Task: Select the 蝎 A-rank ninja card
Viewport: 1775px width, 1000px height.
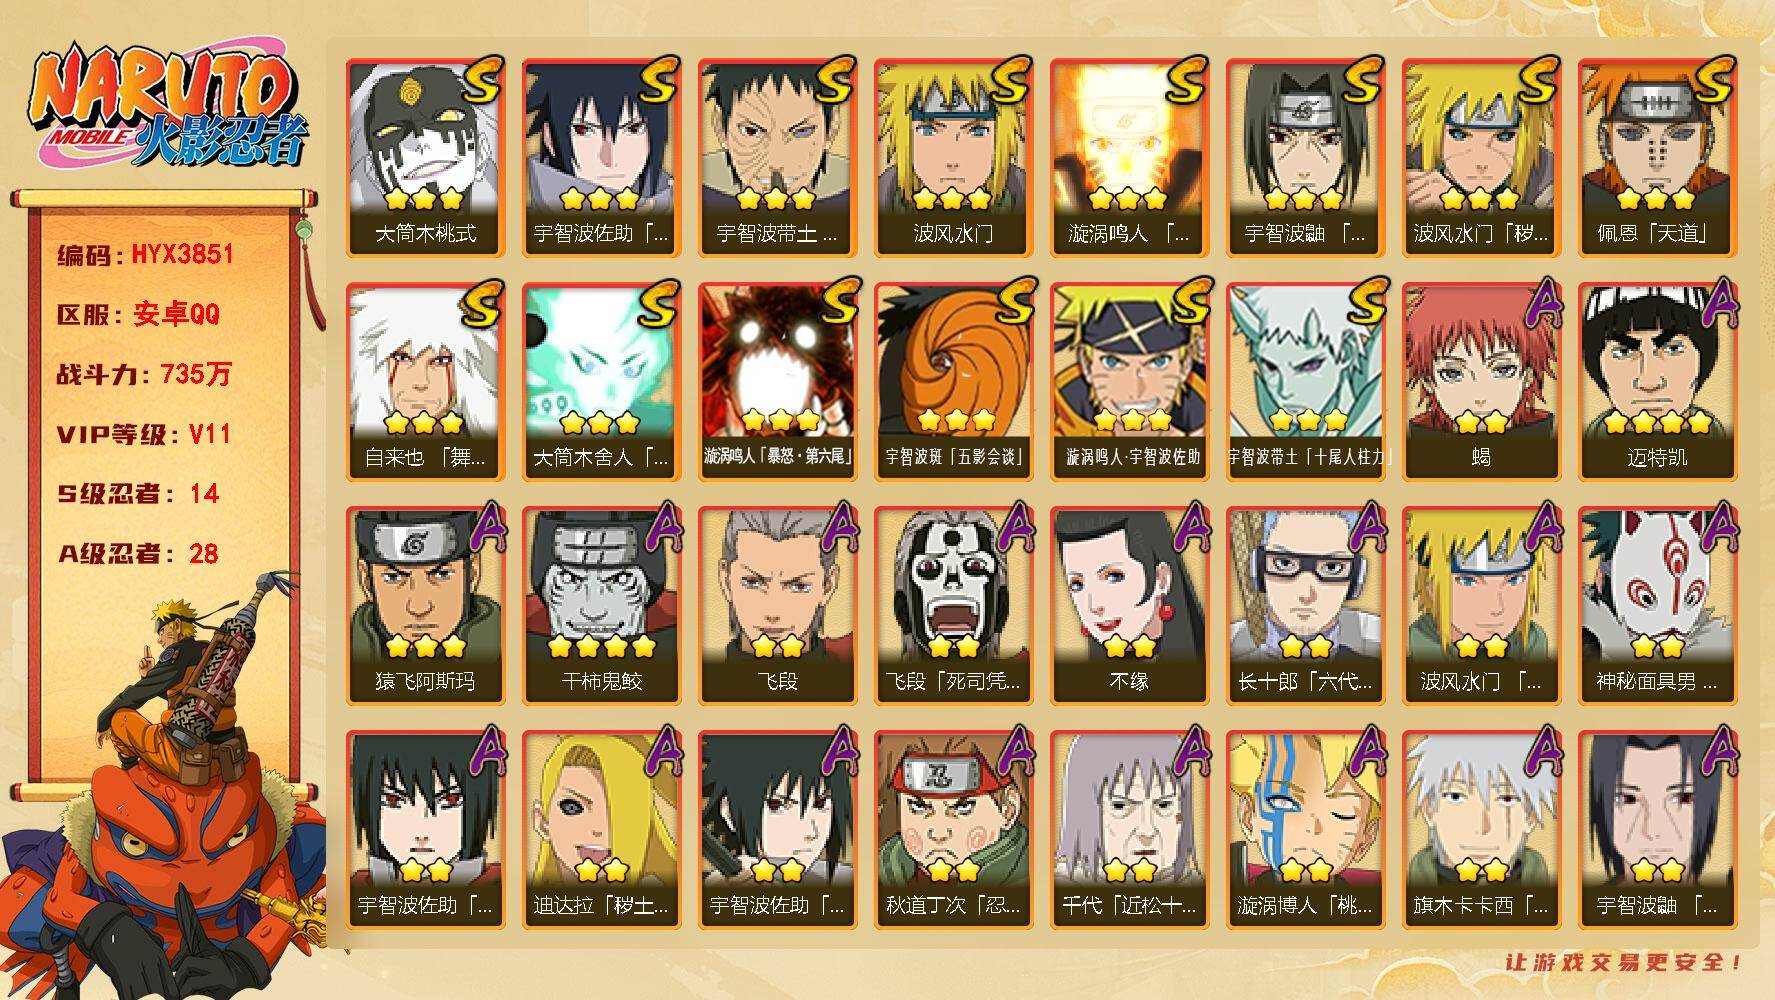Action: pos(1482,382)
